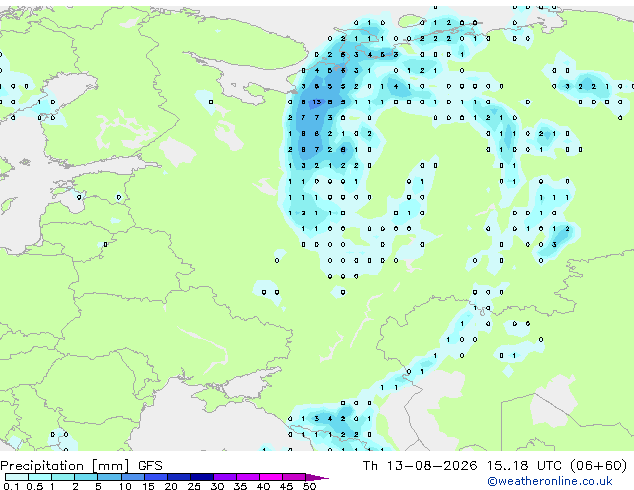
Task: Click the 5–10 mm legend color swatch
Action: [109, 477]
